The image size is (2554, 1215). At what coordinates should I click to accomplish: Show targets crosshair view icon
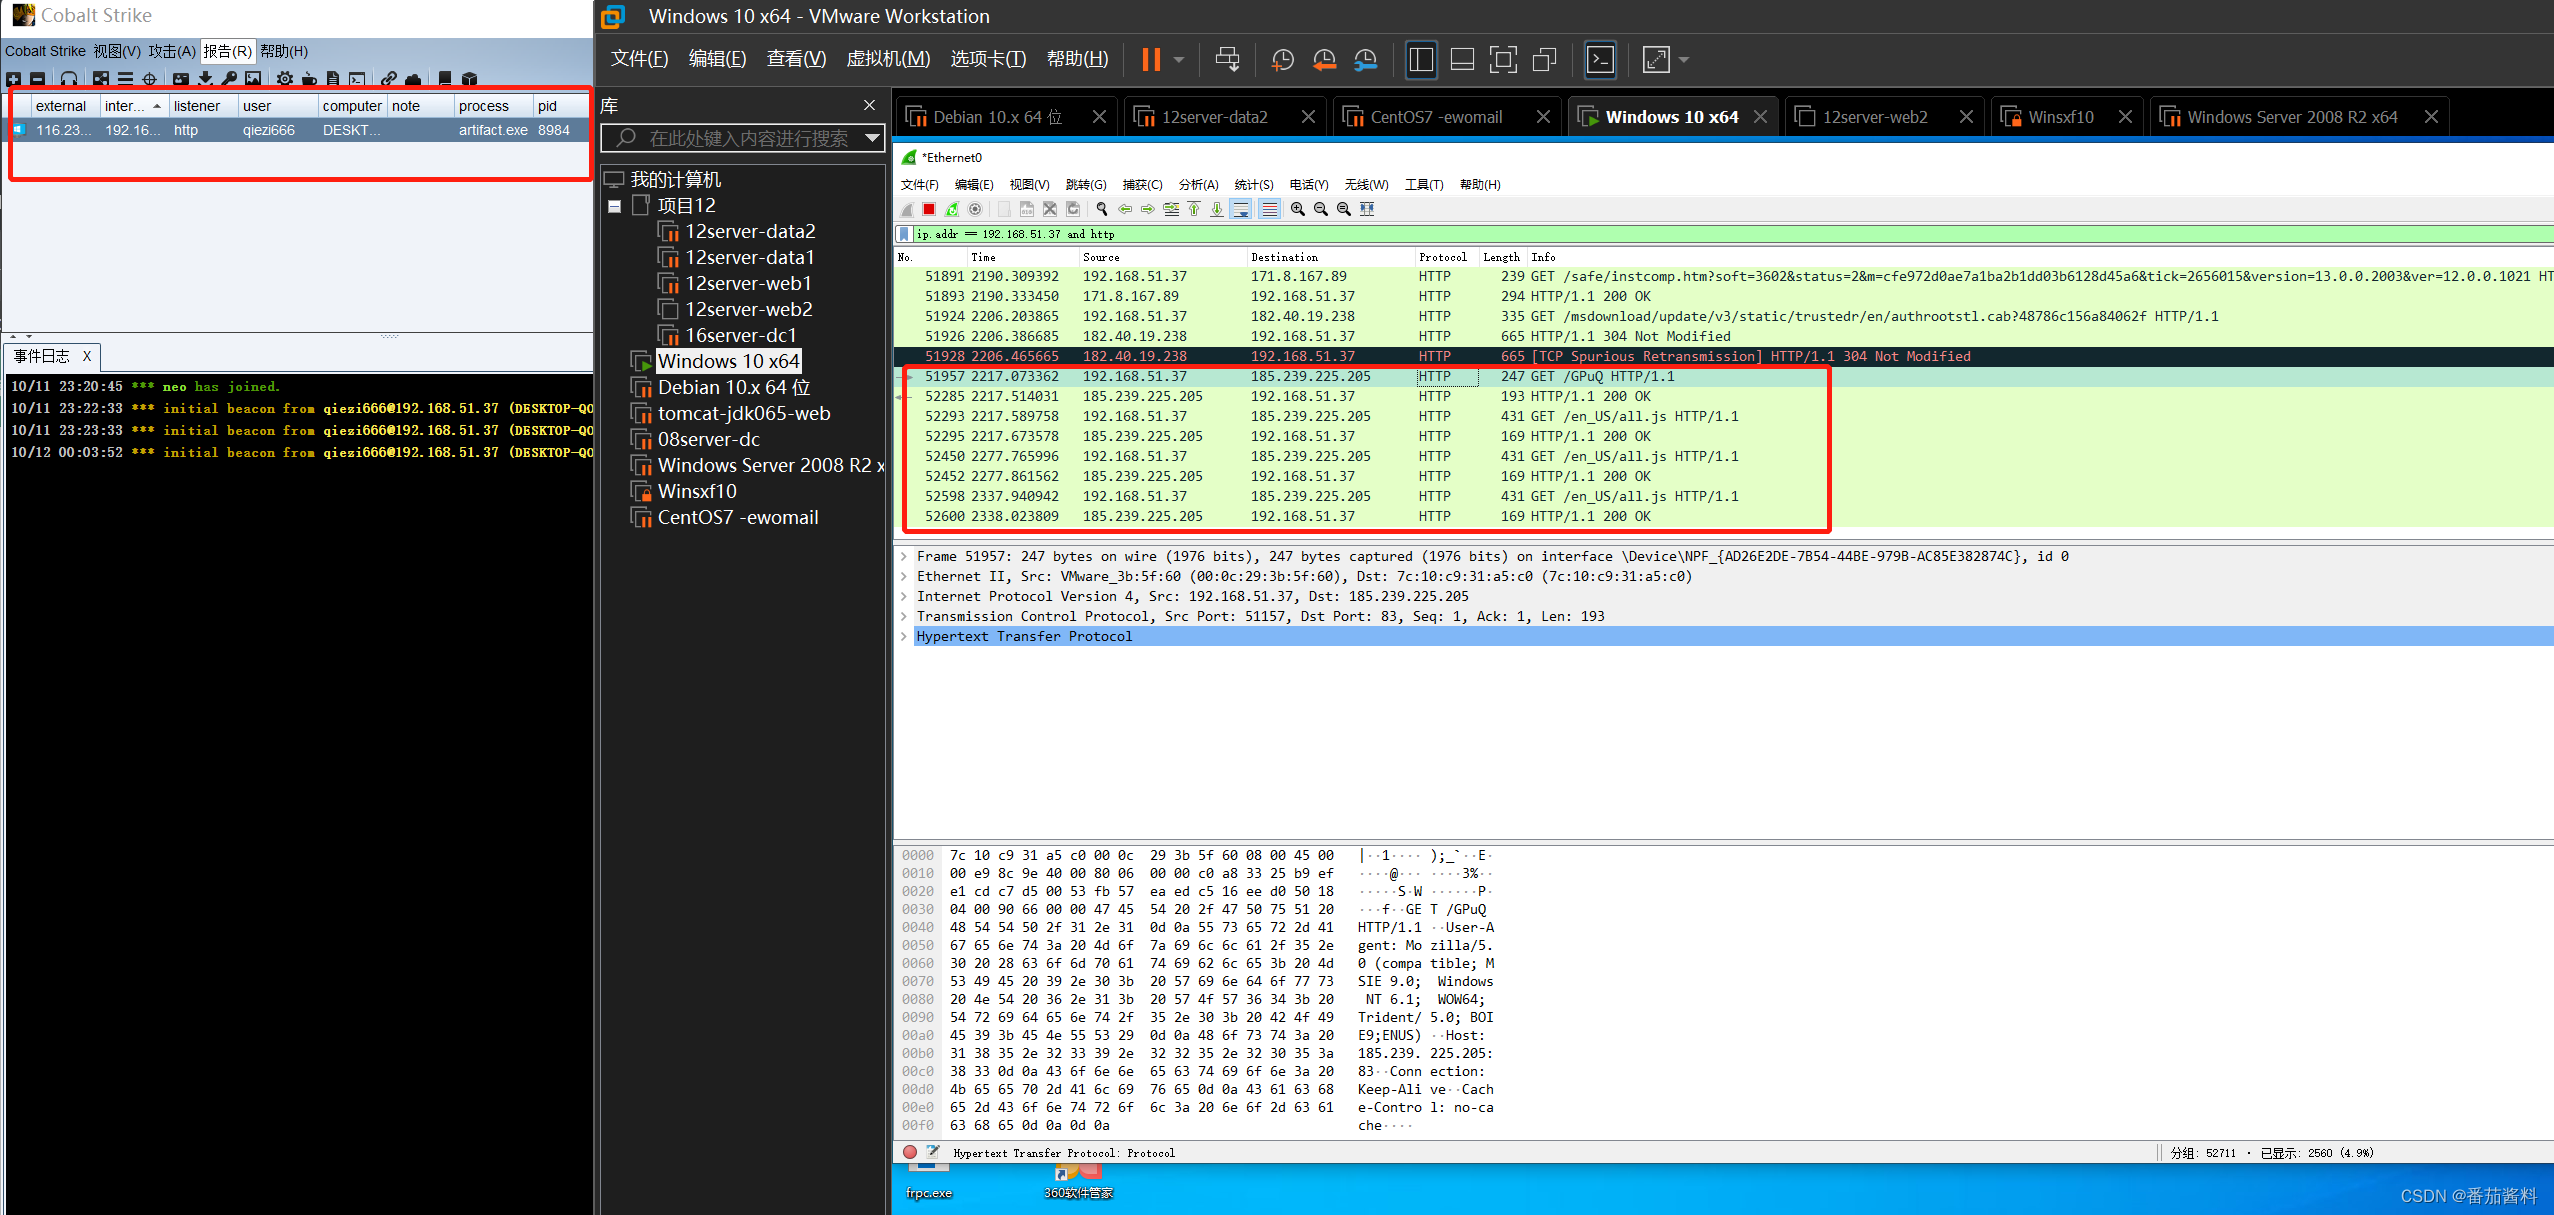(x=149, y=79)
